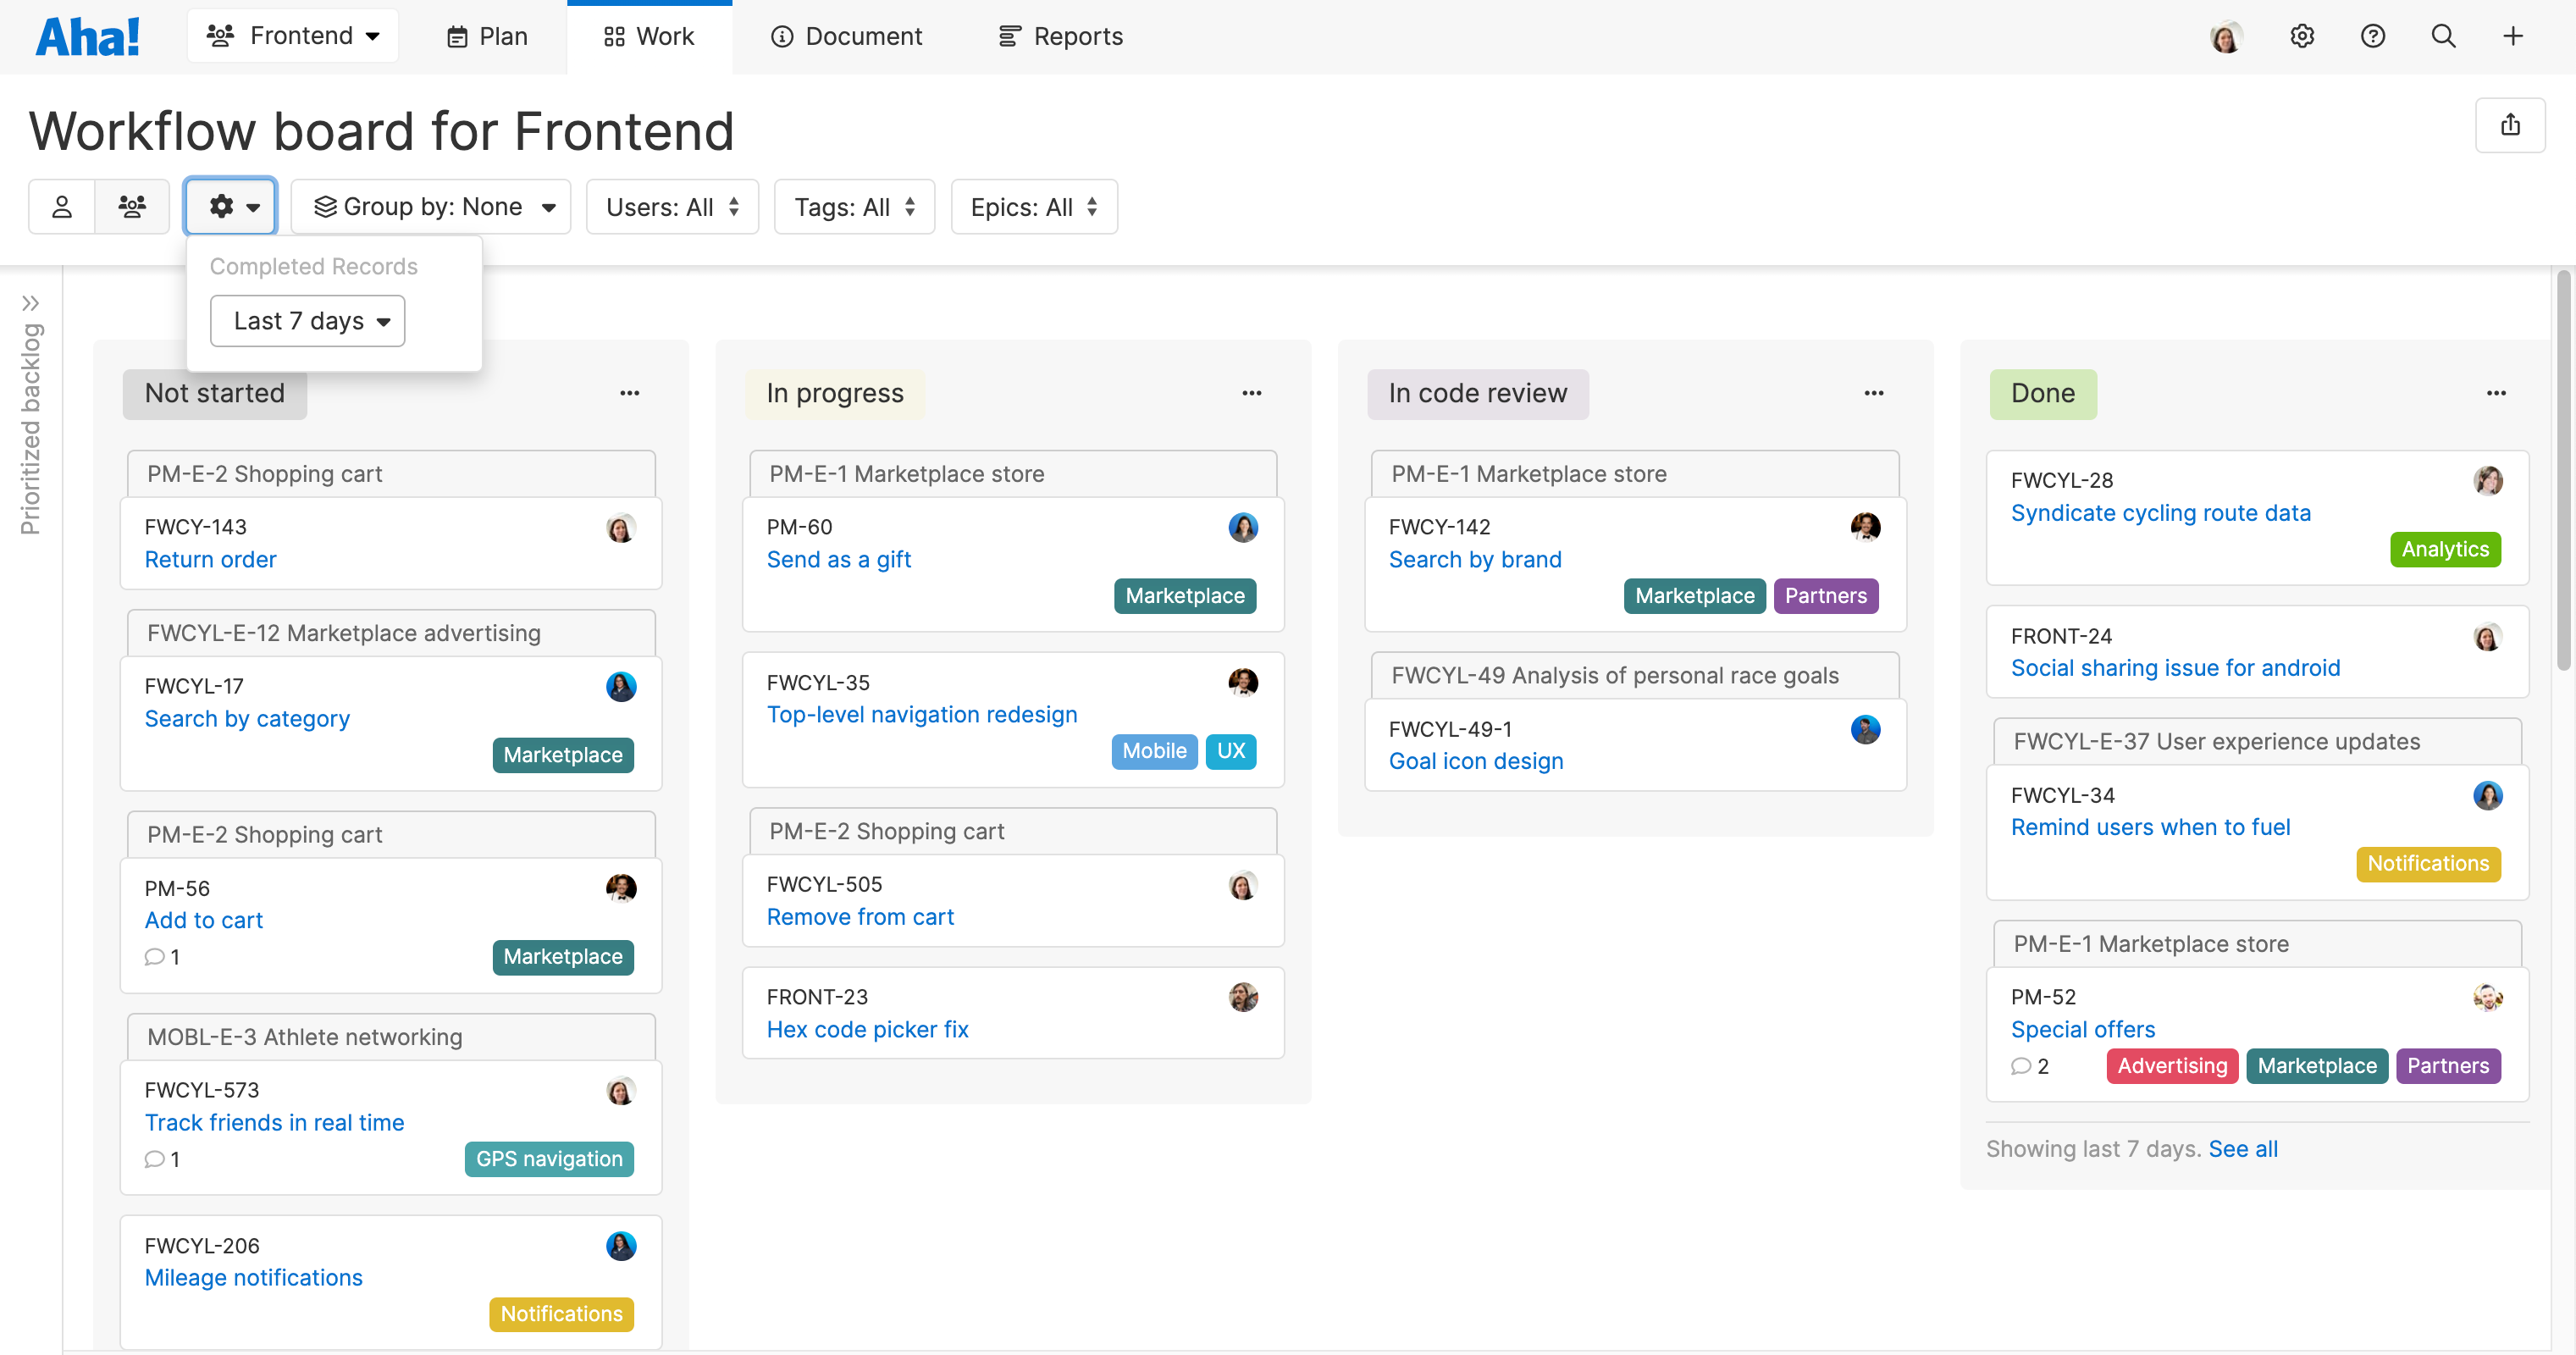Screen dimensions: 2576x1355
Task: Select the single-user assignment filter icon
Action: 62,206
